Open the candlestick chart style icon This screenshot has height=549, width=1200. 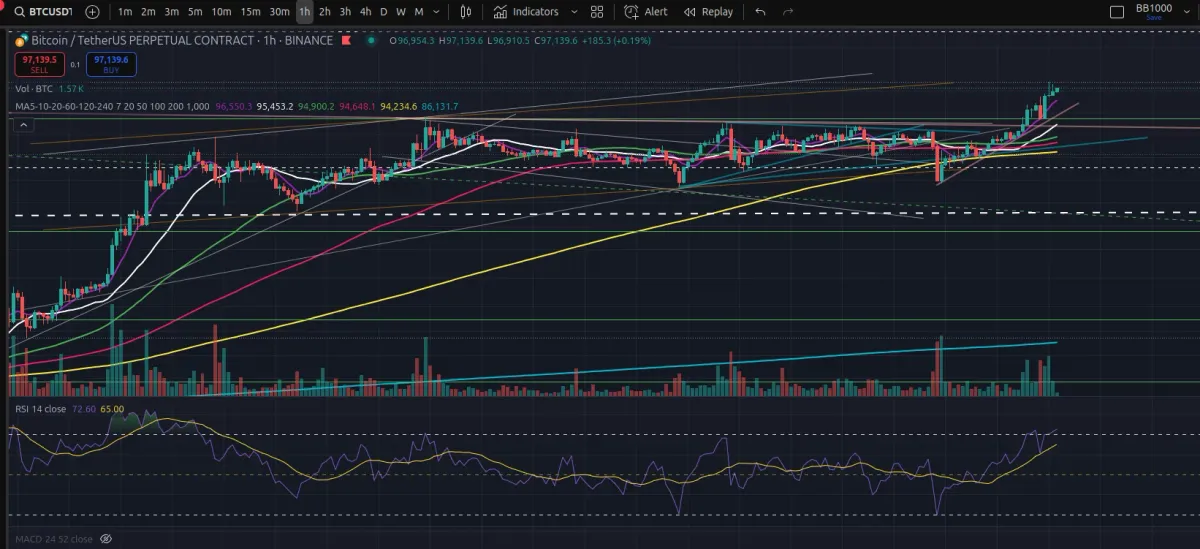(466, 12)
